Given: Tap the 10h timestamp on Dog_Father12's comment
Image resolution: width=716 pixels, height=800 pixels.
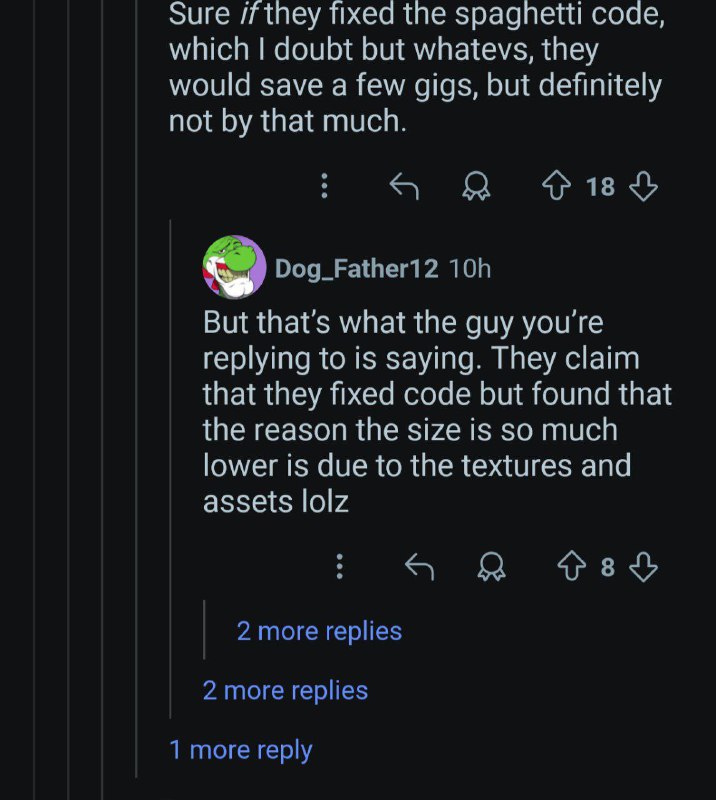Looking at the screenshot, I should [470, 268].
